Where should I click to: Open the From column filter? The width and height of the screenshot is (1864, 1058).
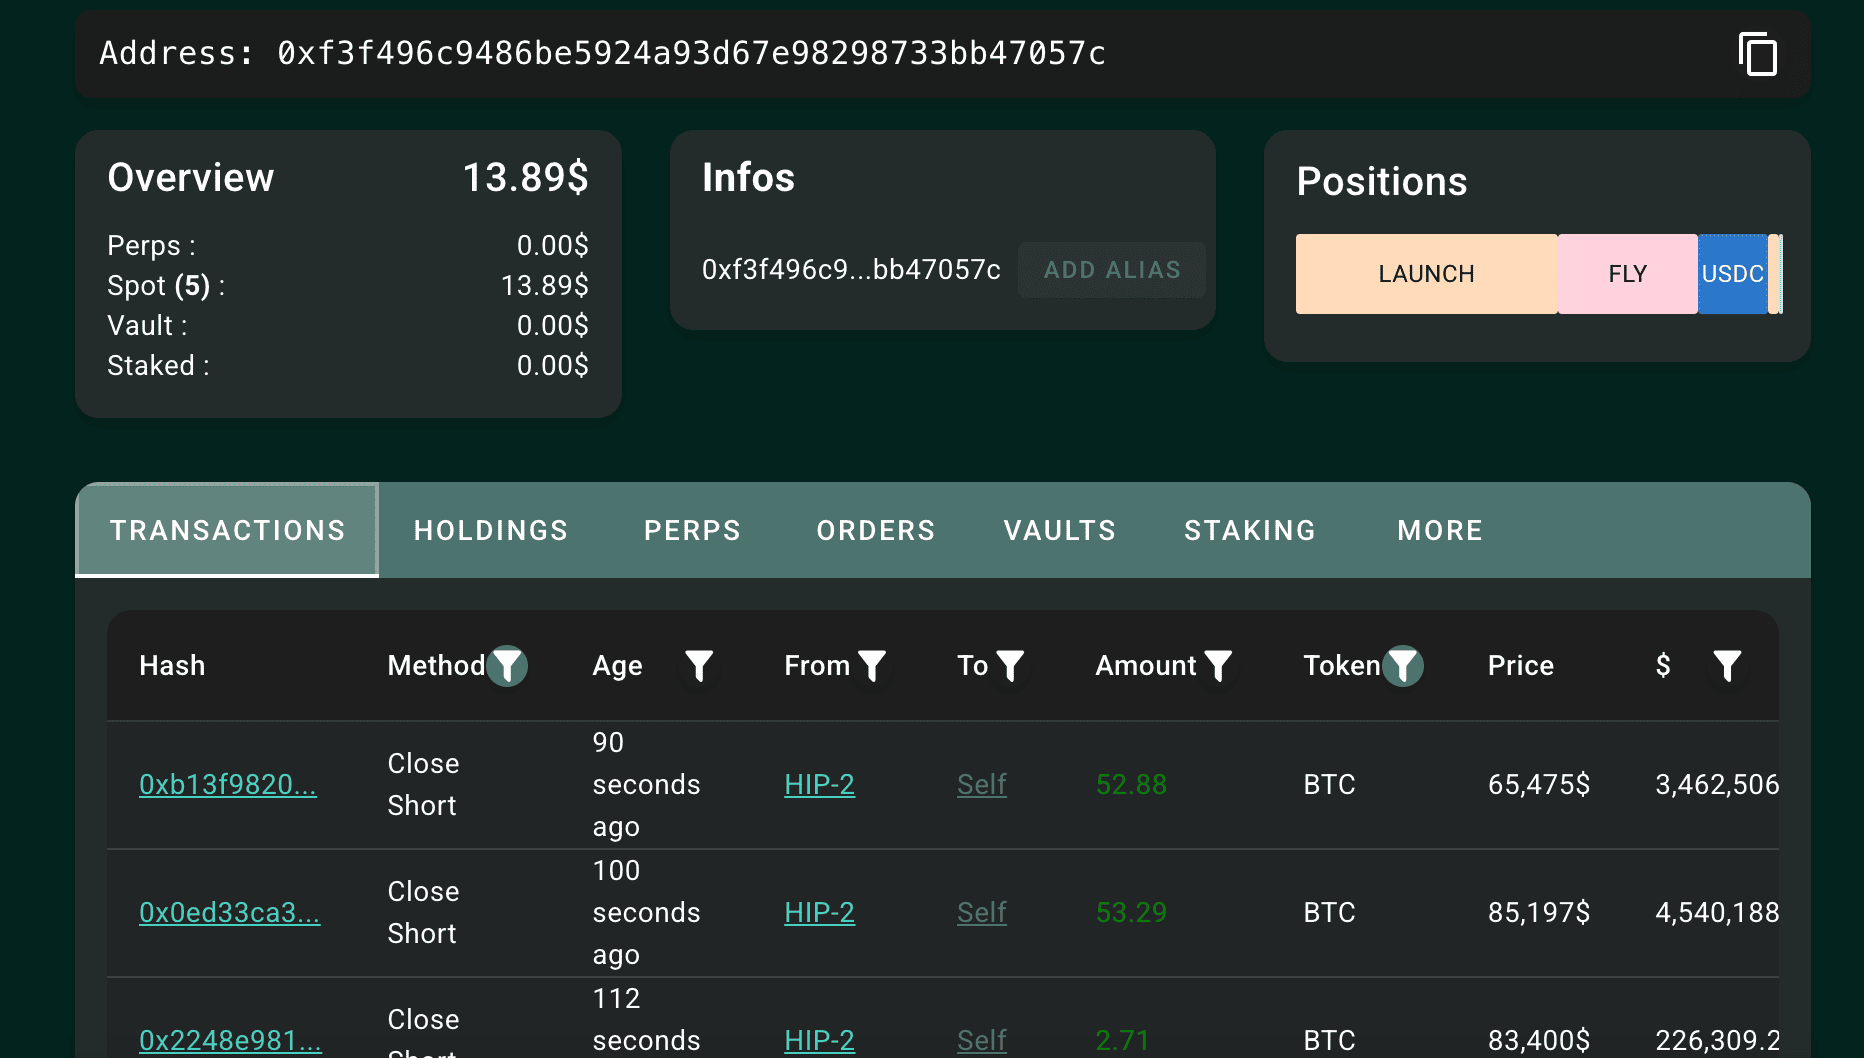874,665
